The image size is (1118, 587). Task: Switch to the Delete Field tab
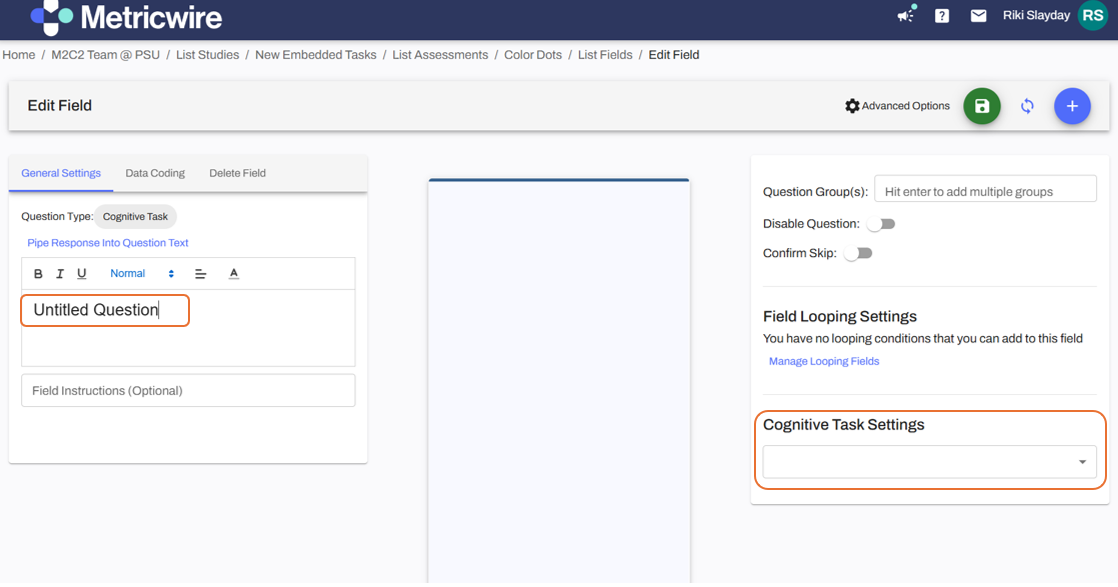[237, 173]
